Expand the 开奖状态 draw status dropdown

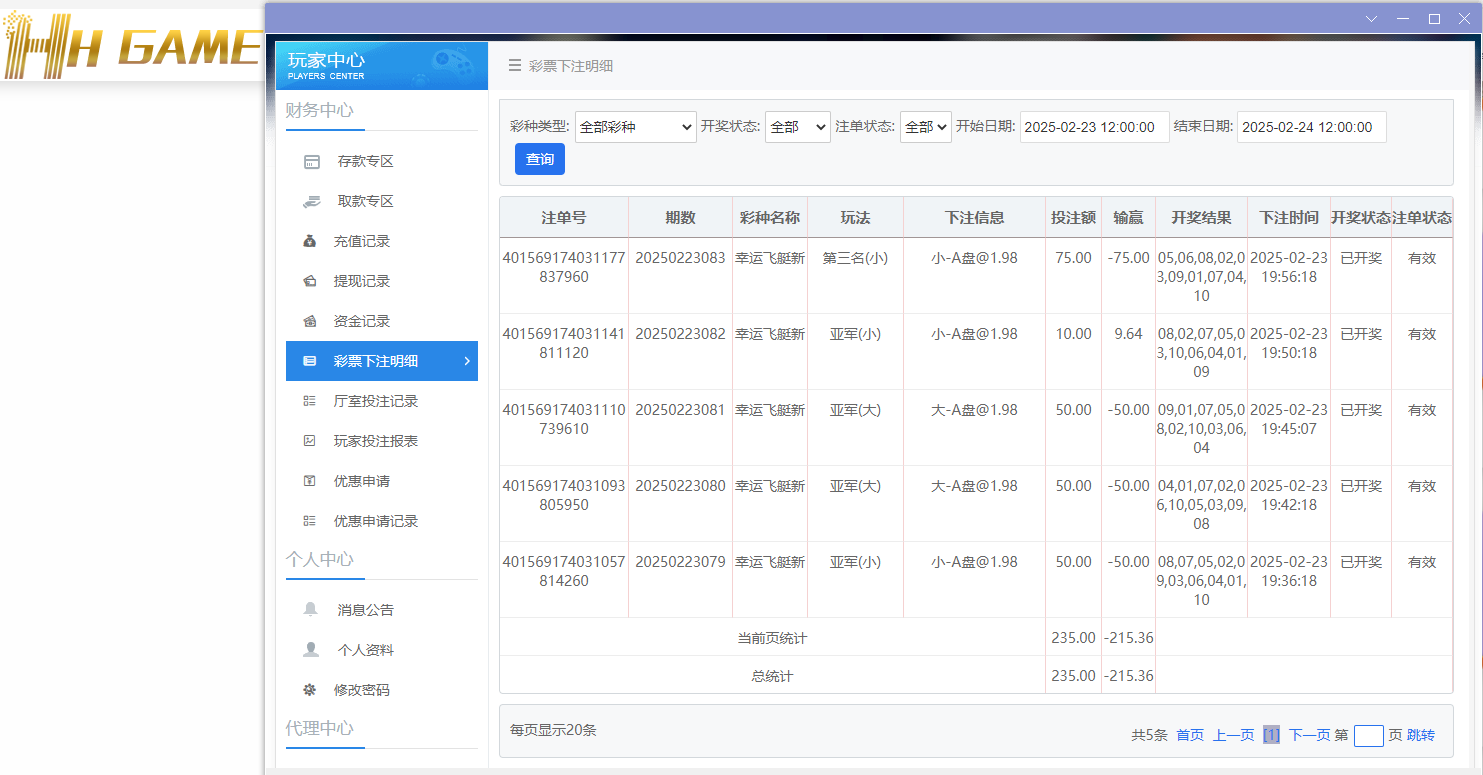(x=797, y=126)
